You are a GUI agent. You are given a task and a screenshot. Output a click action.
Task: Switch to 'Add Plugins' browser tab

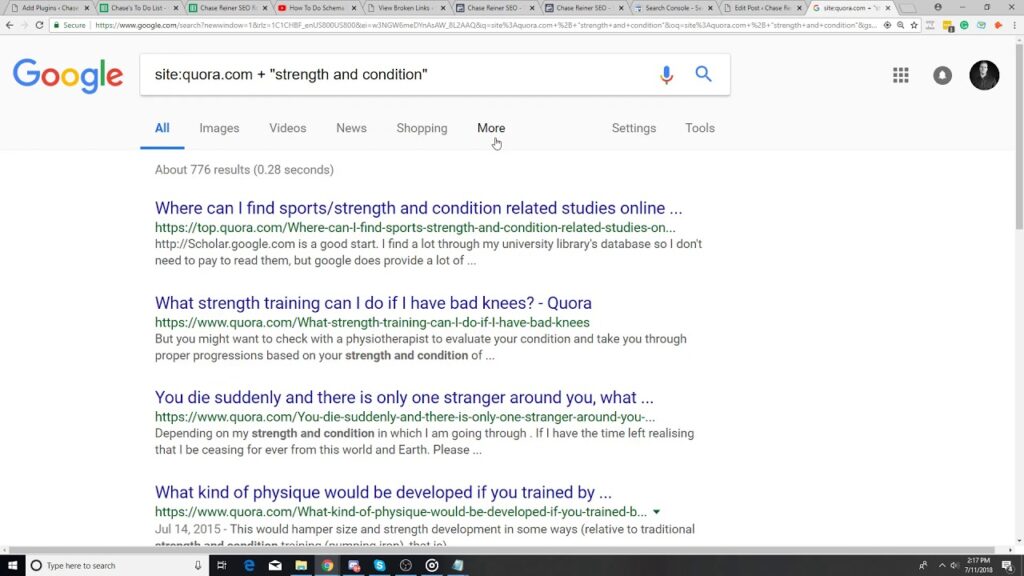(50, 8)
